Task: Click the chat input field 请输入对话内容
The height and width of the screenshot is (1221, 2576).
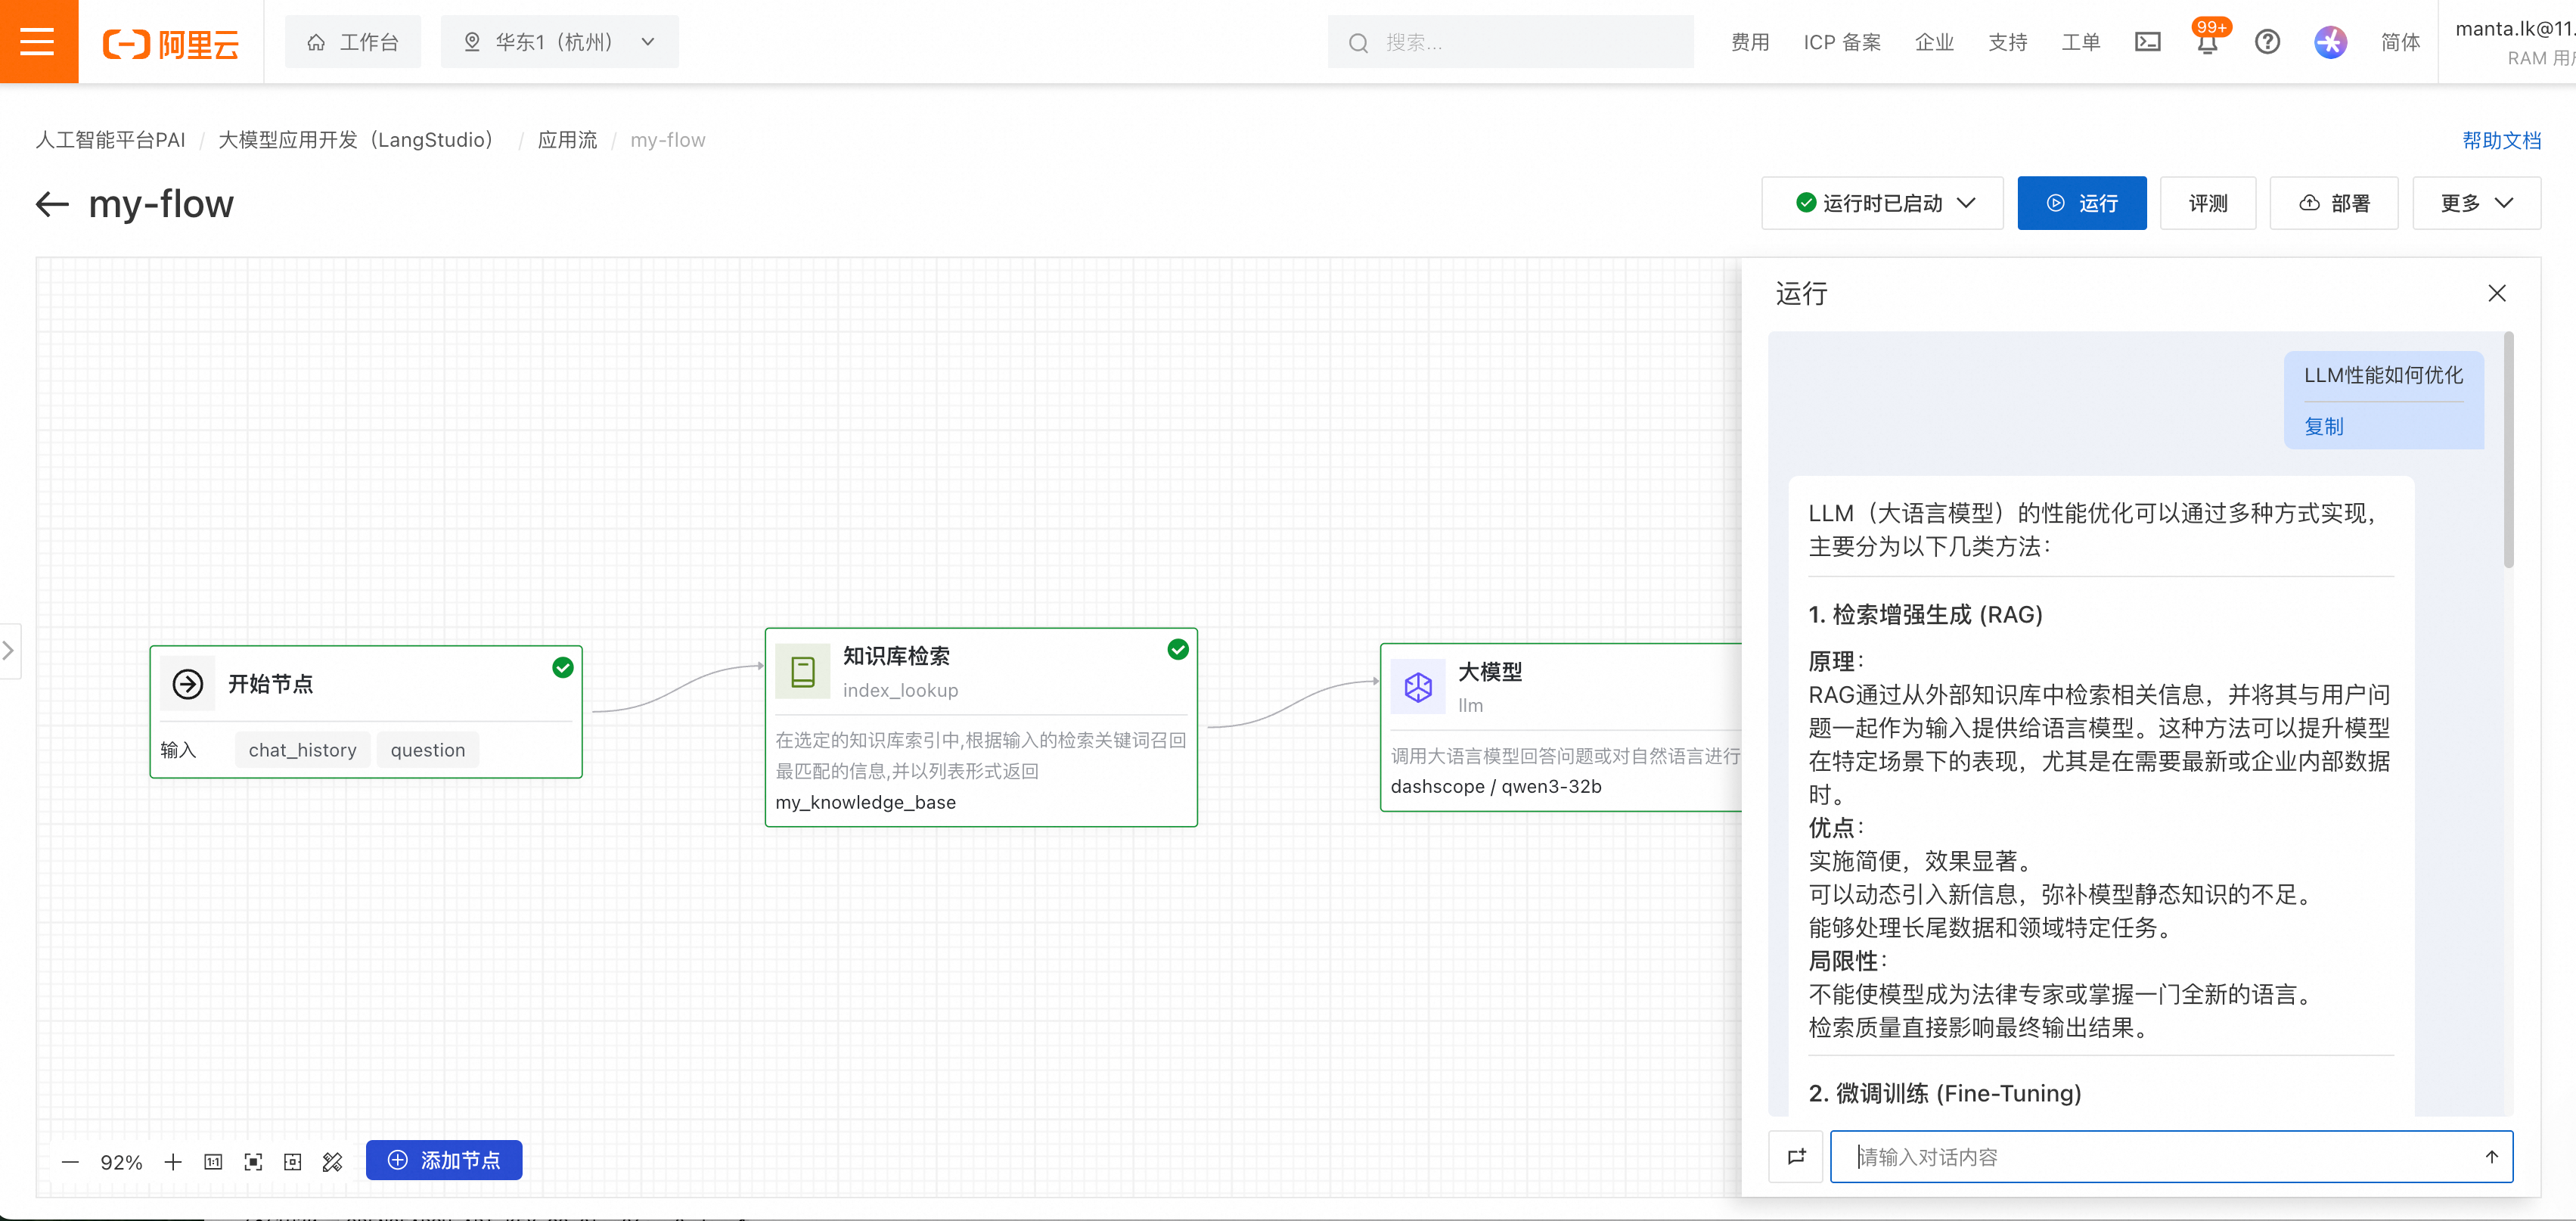Action: click(2150, 1156)
